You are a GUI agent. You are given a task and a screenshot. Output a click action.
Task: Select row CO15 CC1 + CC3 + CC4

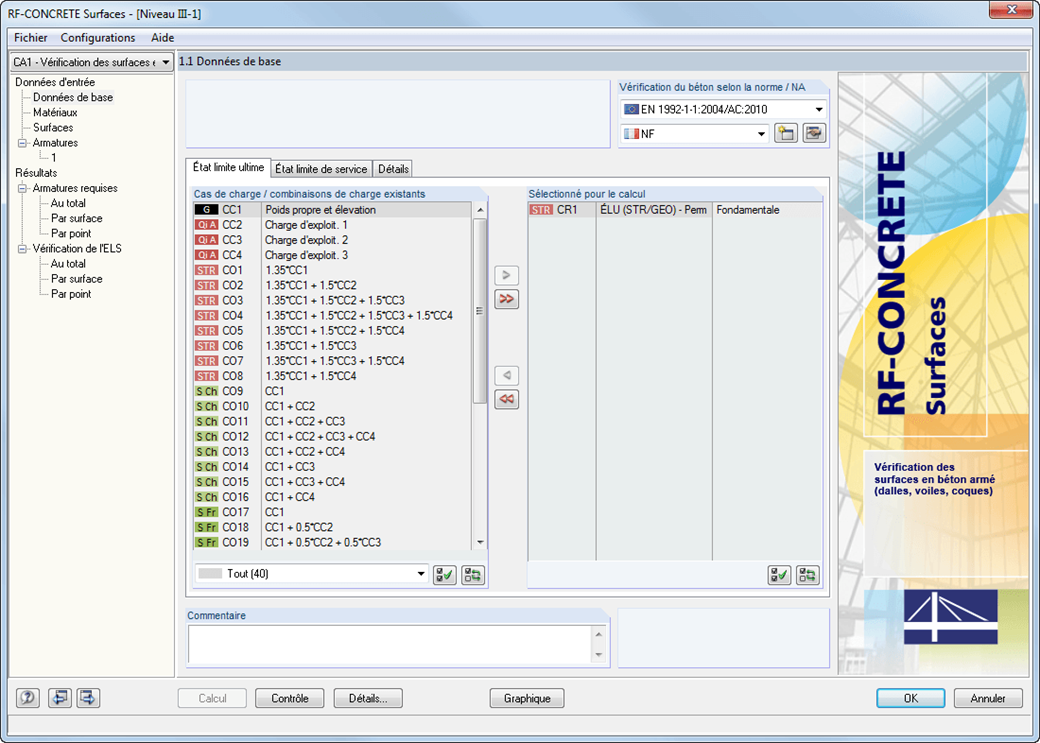pyautogui.click(x=332, y=482)
